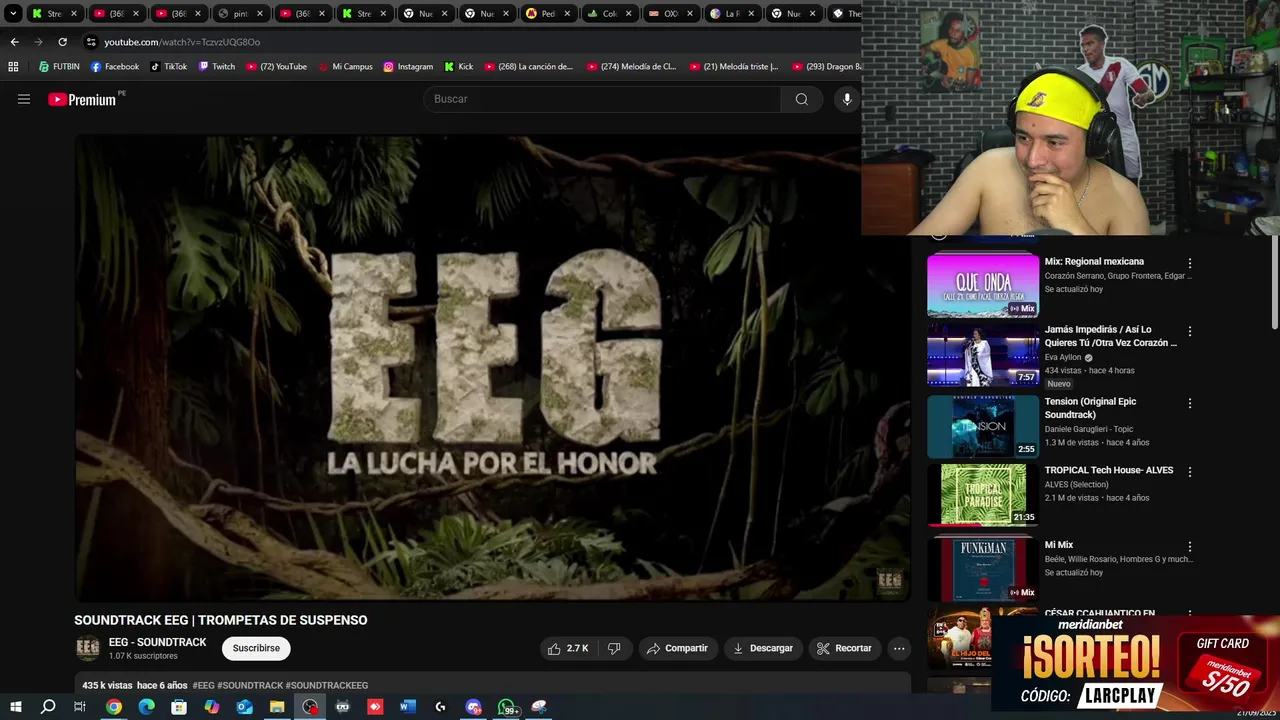Screen dimensions: 1280x720
Task: Open WhatsApp from taskbar
Action: point(507,707)
